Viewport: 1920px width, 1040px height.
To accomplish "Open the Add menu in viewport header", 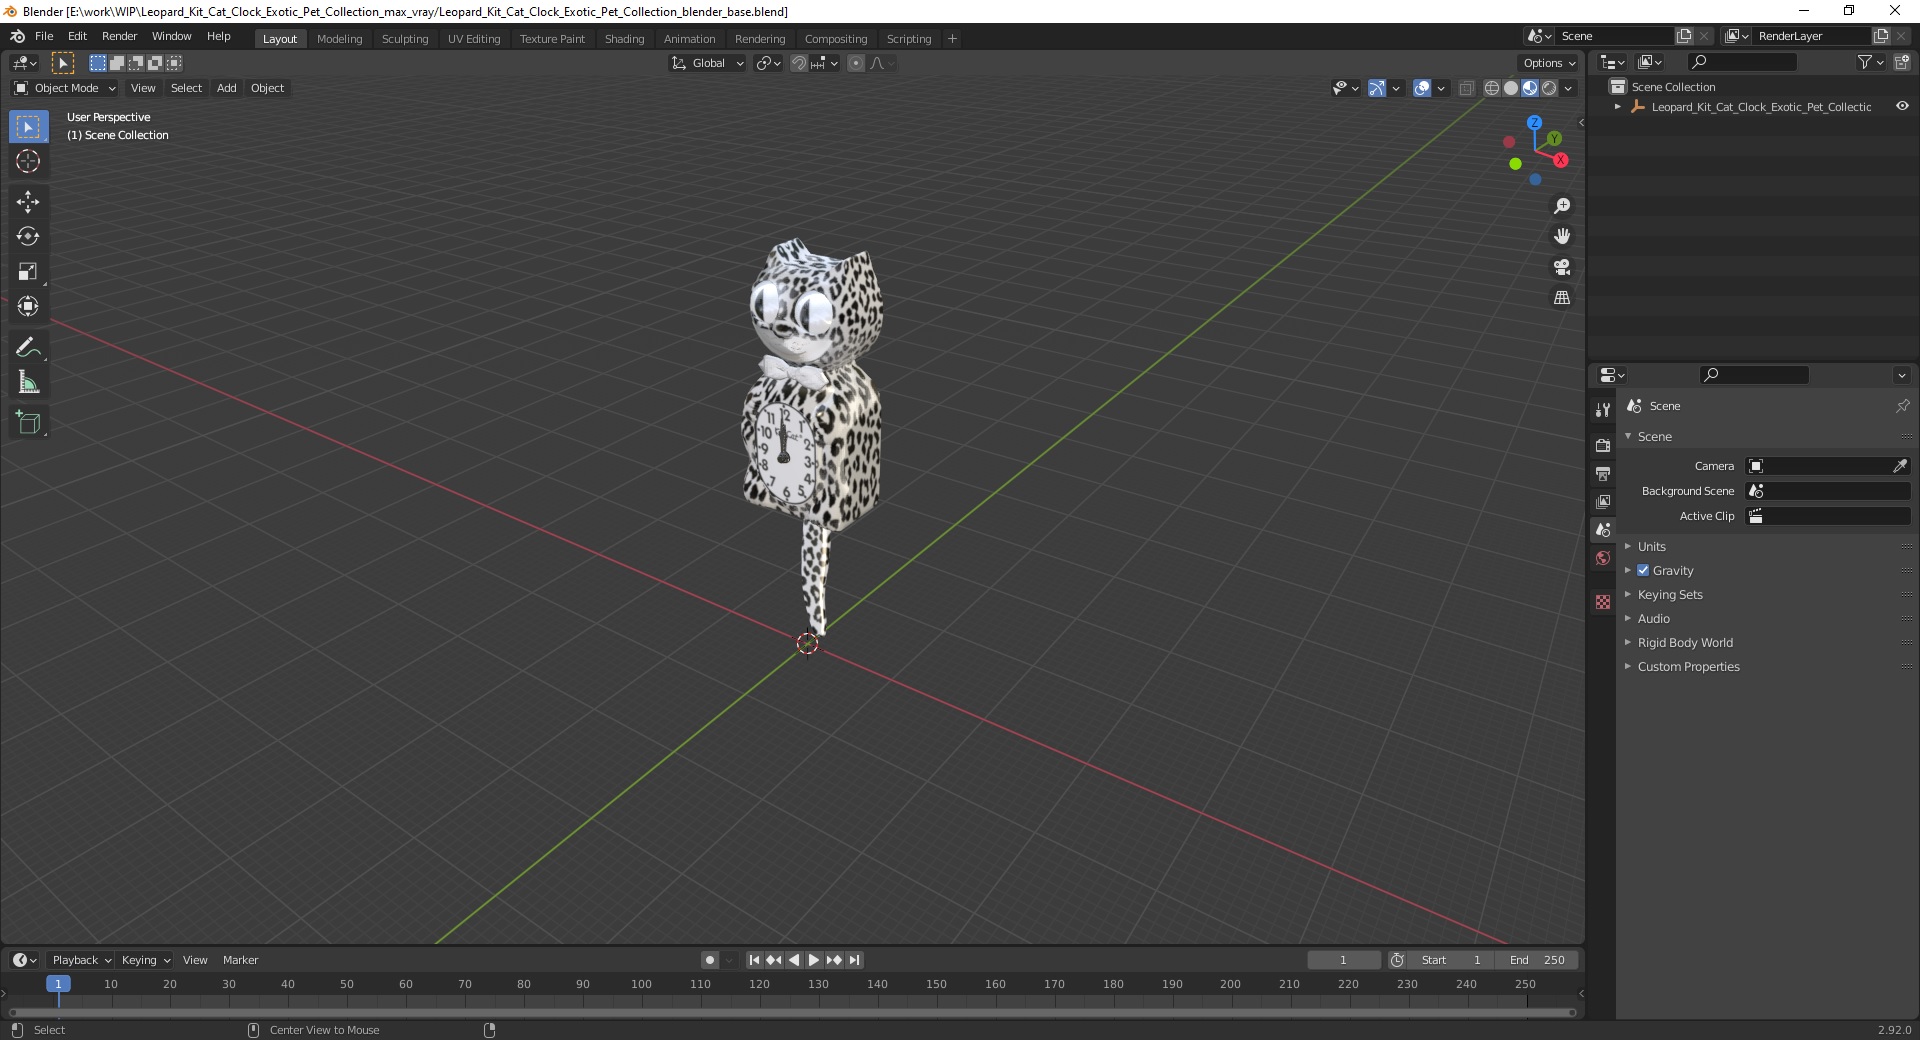I will [x=227, y=88].
